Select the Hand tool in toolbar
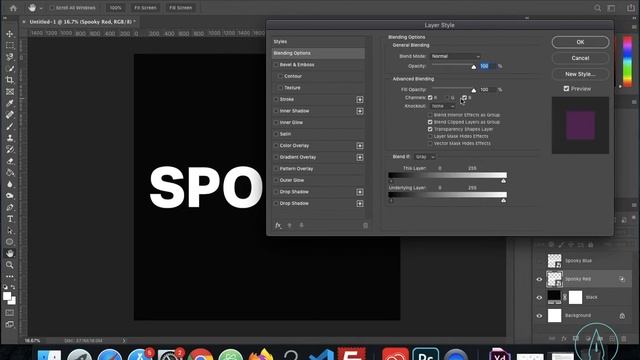This screenshot has height=360, width=640. [x=10, y=253]
